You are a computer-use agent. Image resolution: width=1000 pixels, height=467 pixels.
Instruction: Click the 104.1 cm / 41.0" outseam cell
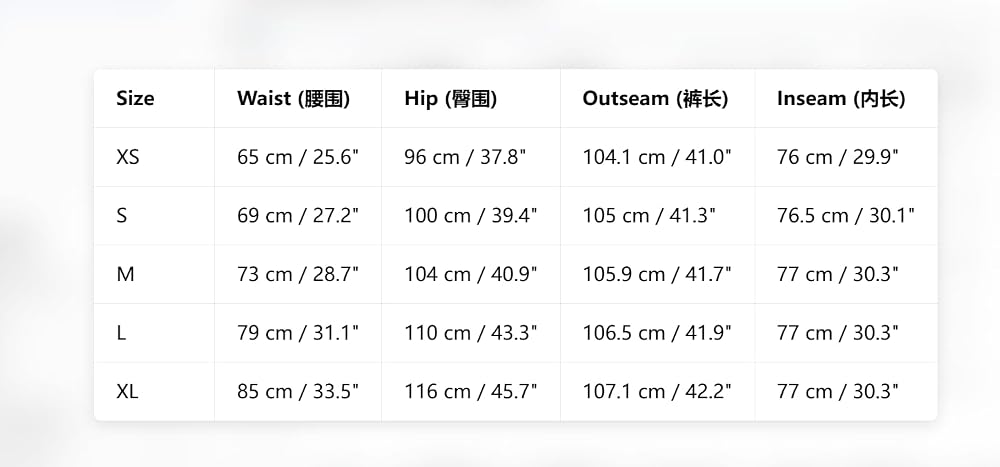pos(657,157)
